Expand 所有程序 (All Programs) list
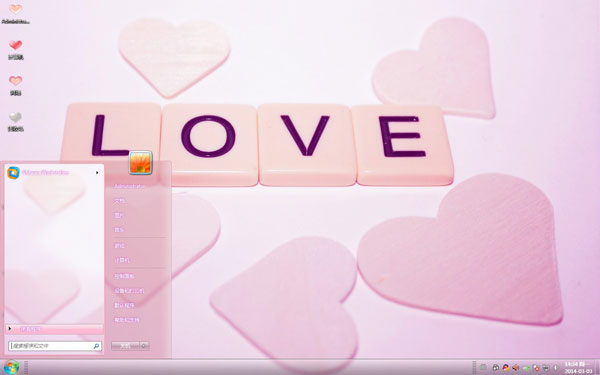 [54, 329]
